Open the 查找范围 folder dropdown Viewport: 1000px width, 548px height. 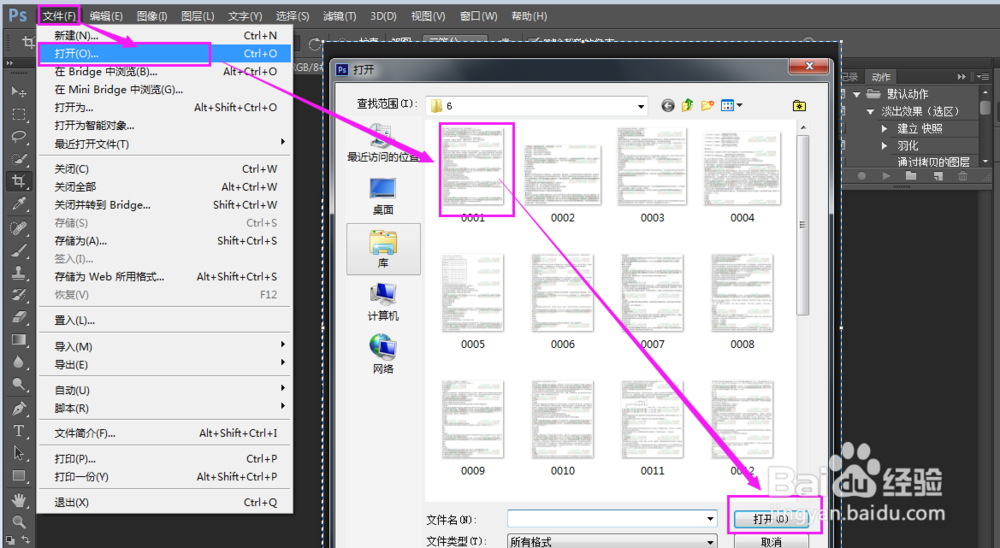click(640, 107)
